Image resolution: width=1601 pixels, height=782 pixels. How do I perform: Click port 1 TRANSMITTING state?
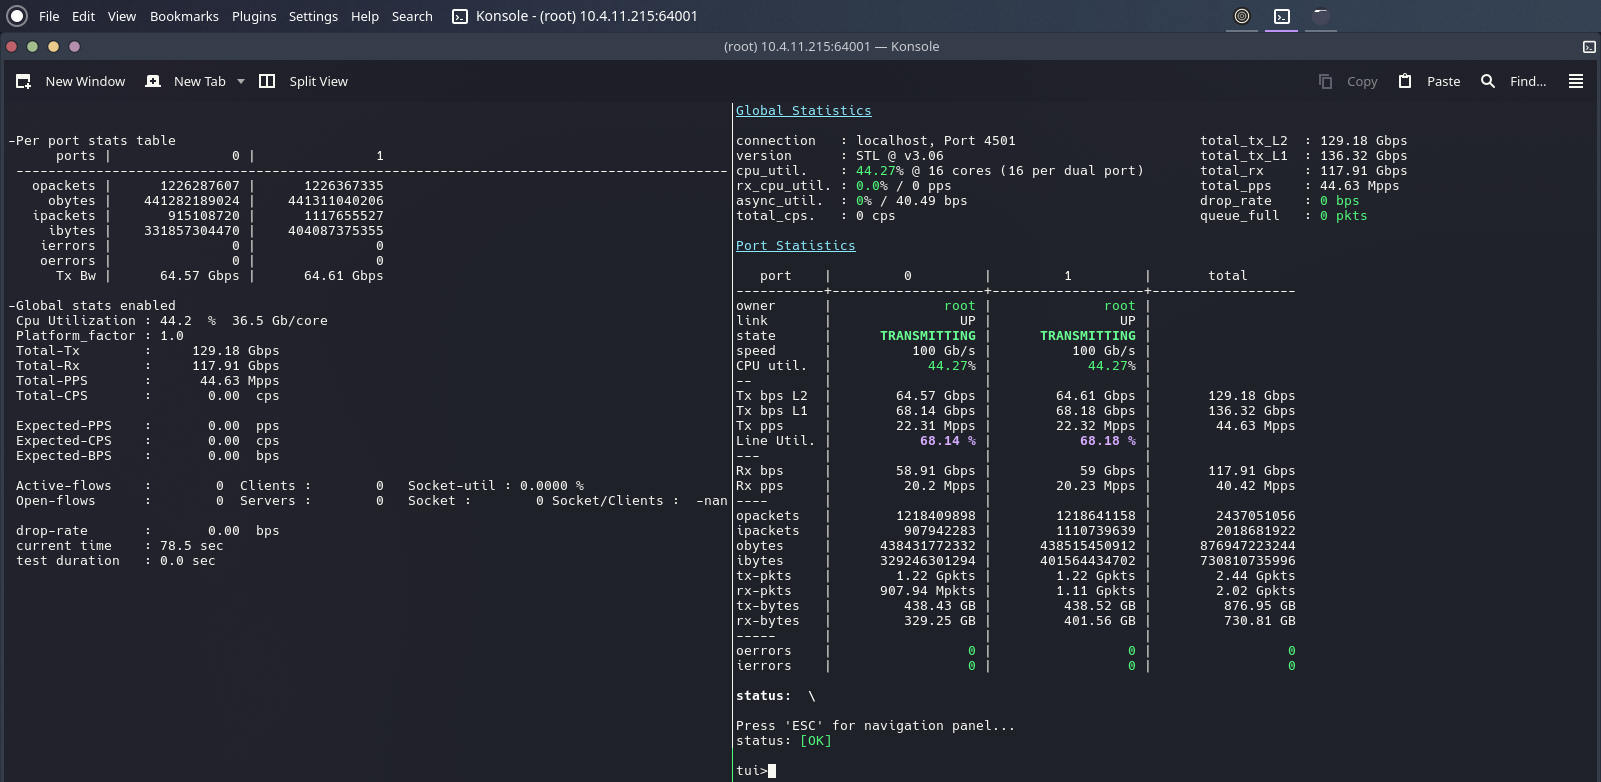(x=1088, y=336)
